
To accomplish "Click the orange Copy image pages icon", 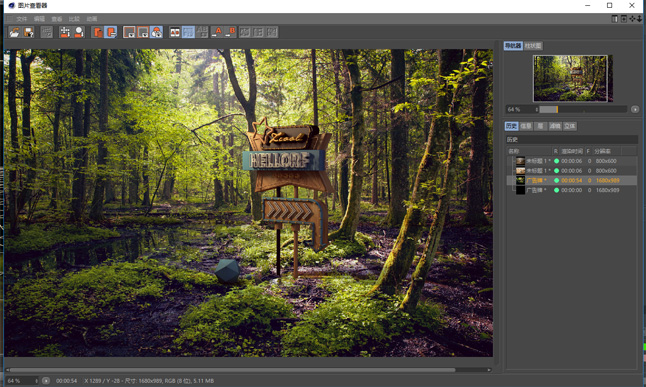I will coord(98,32).
